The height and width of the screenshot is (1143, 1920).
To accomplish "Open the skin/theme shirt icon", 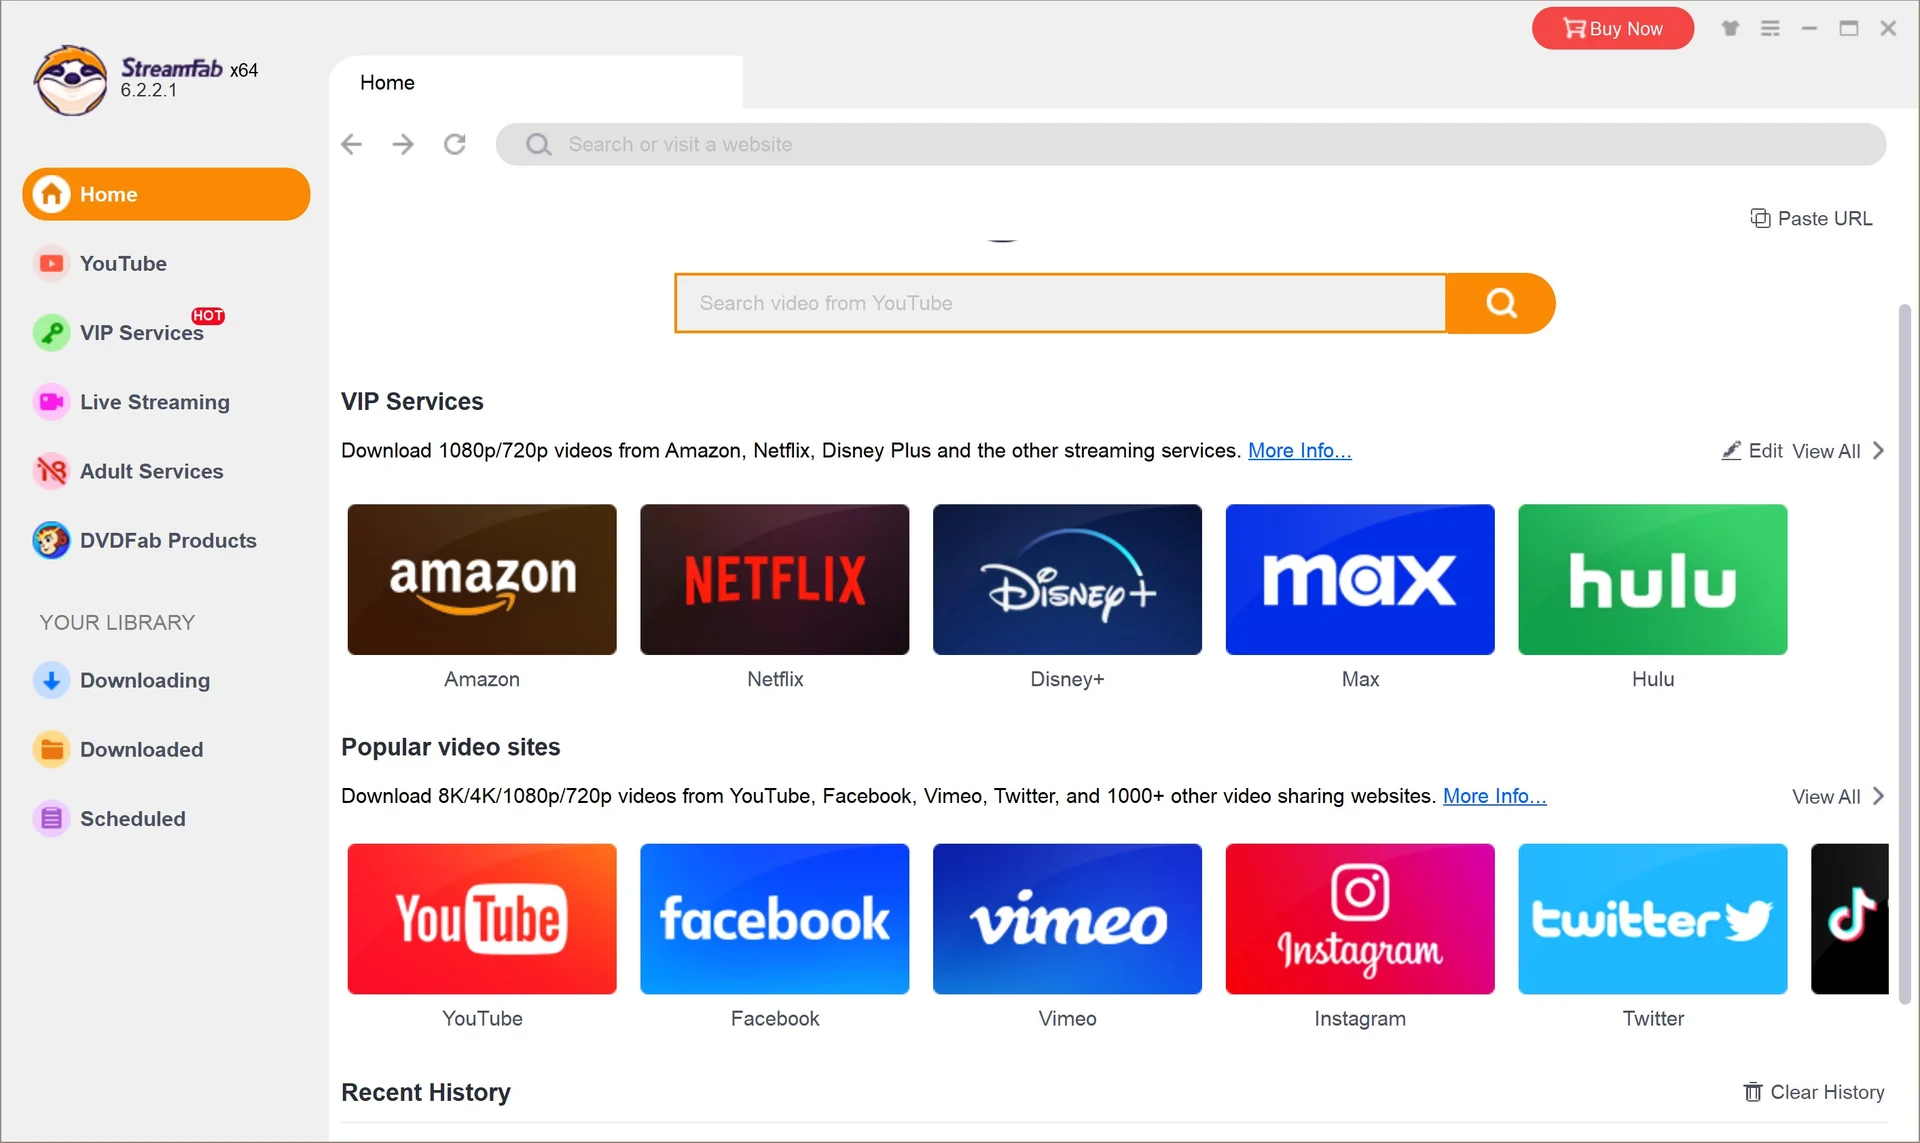I will click(1730, 28).
